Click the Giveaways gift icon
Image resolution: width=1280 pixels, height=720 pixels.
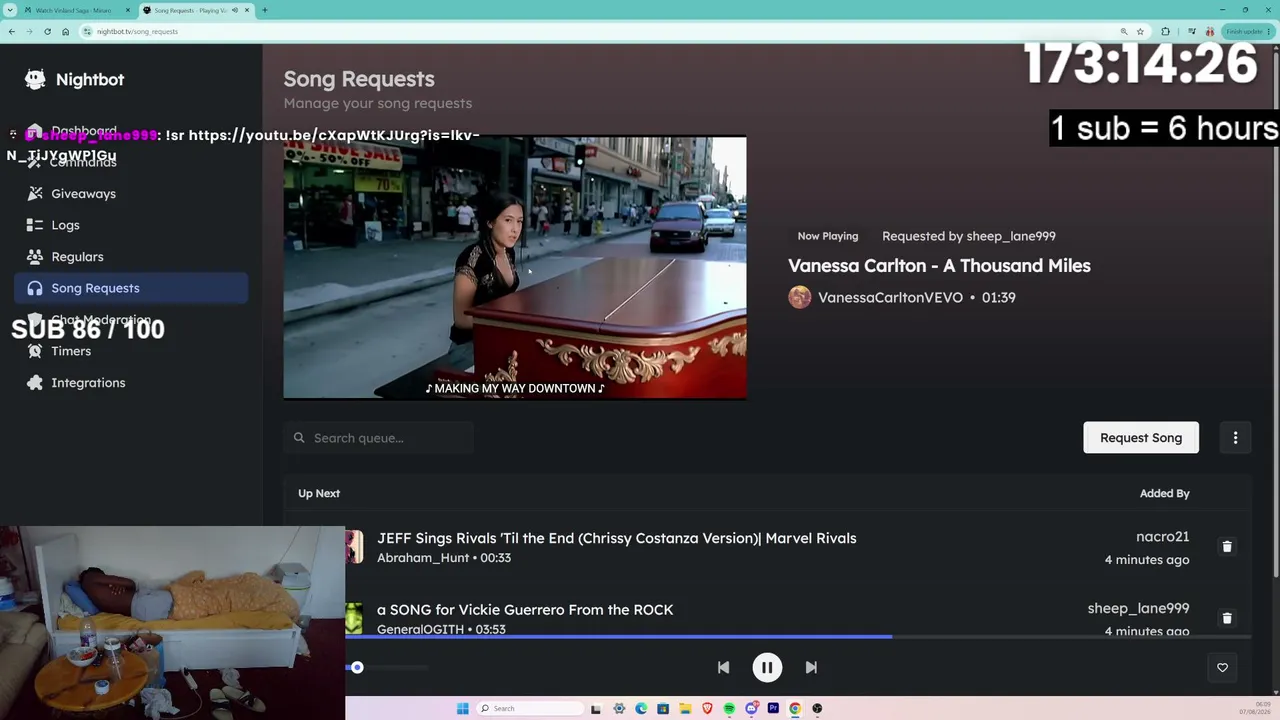click(x=35, y=194)
